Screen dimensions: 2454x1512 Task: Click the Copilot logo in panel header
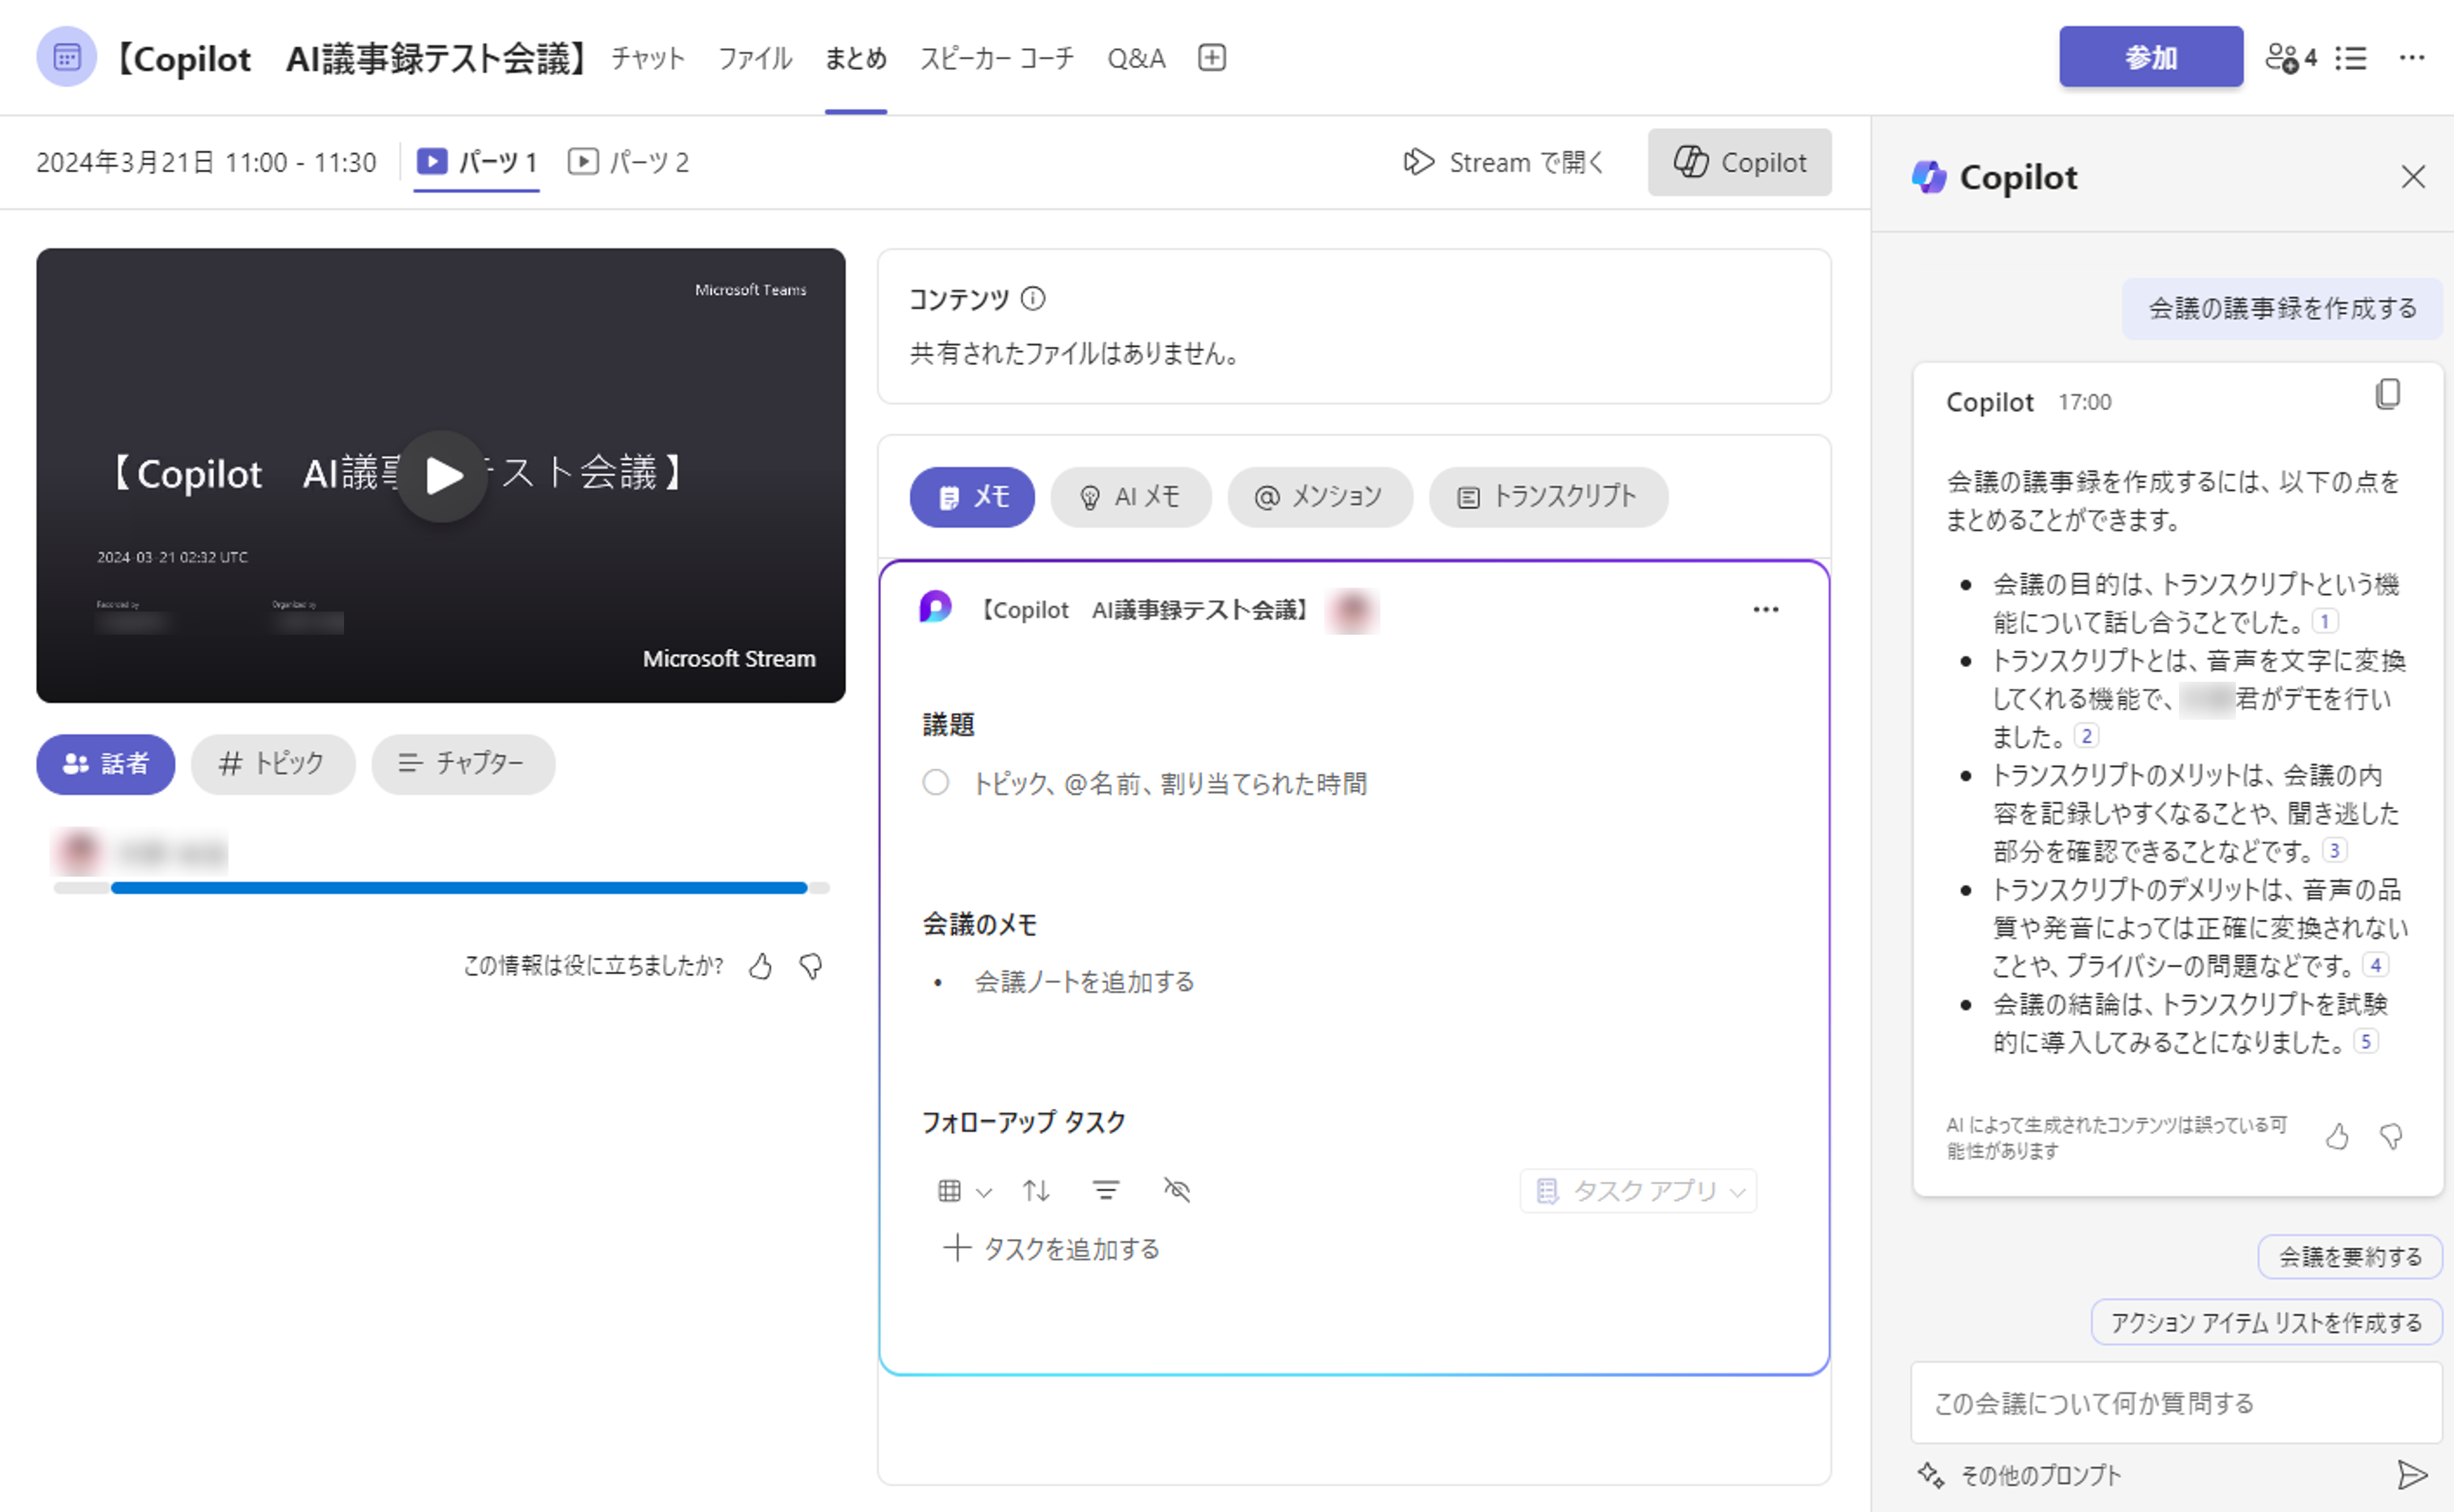1929,177
